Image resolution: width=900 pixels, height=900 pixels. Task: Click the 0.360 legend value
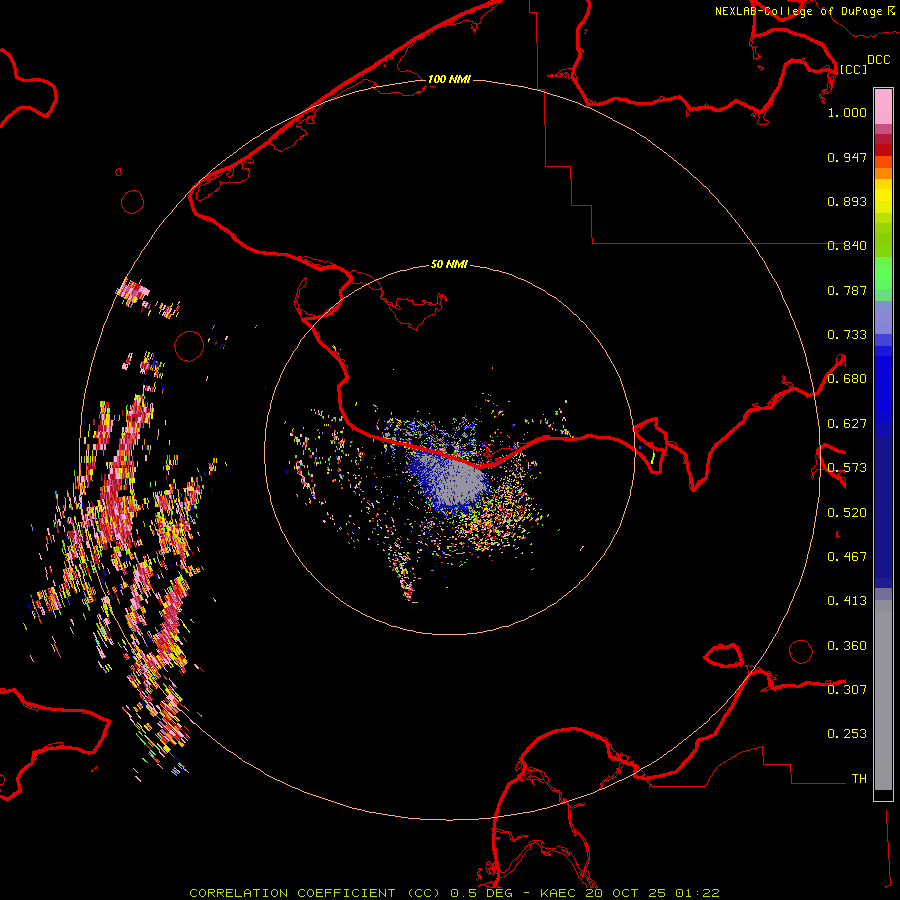[847, 646]
